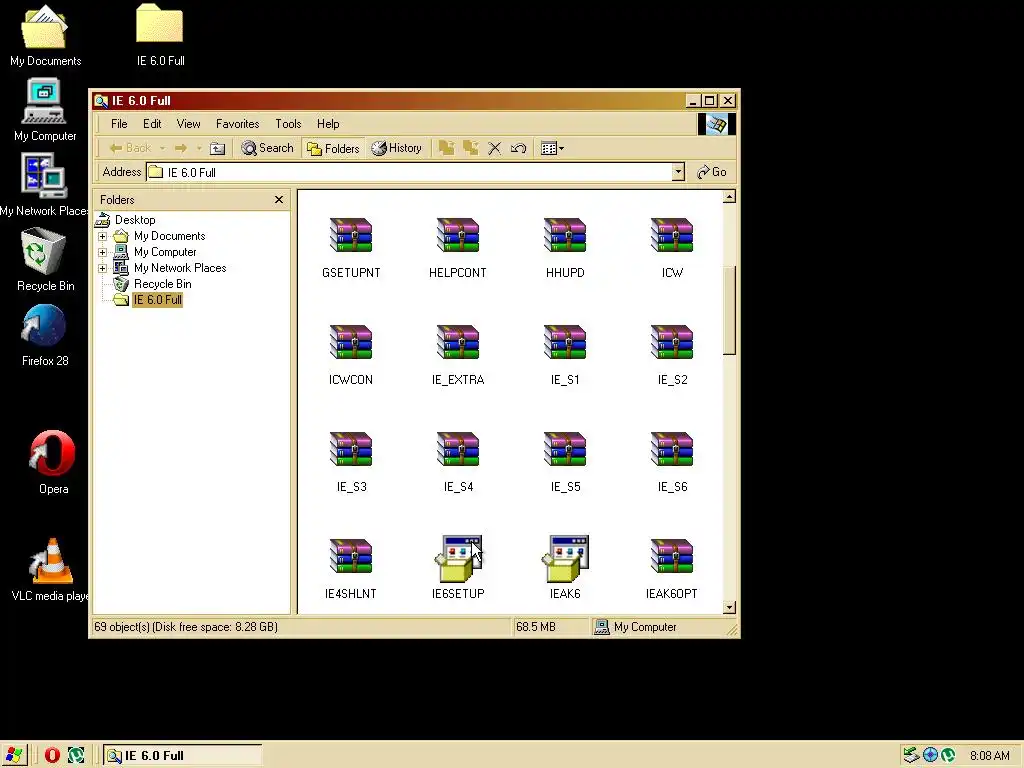The height and width of the screenshot is (768, 1024).
Task: Close the Folders pane
Action: click(x=279, y=200)
